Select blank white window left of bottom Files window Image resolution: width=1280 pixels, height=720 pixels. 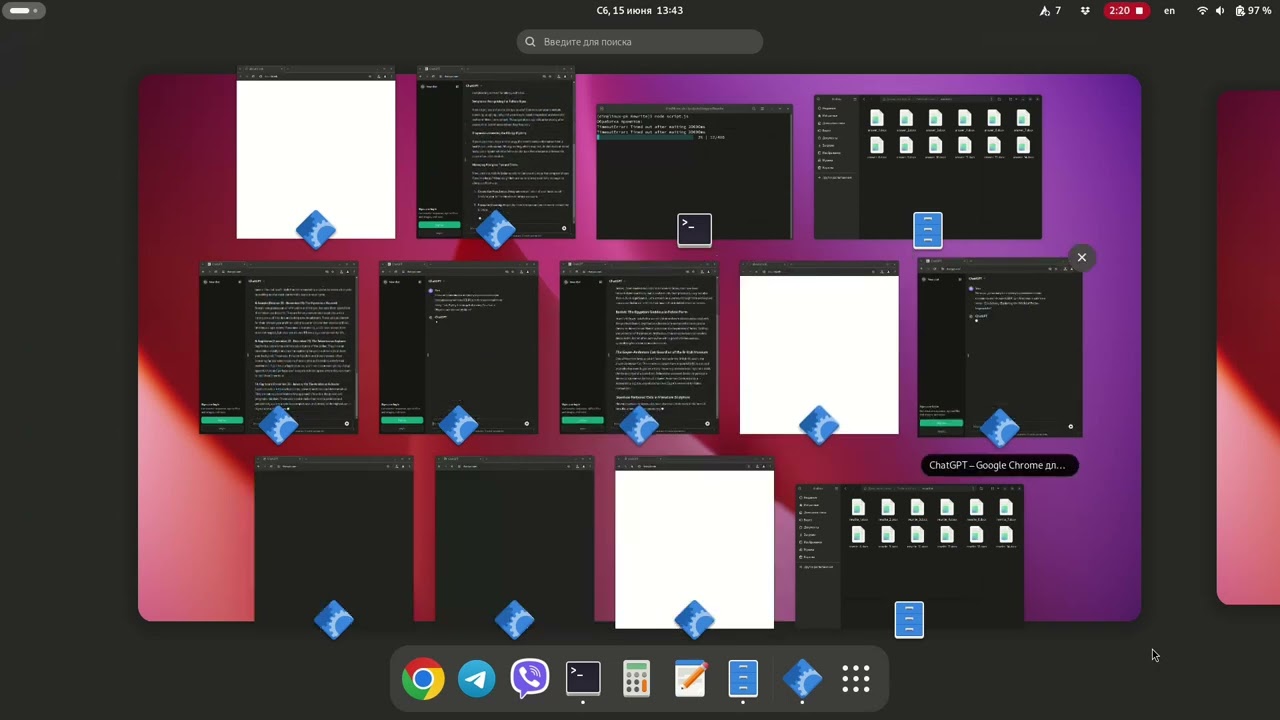(x=694, y=543)
